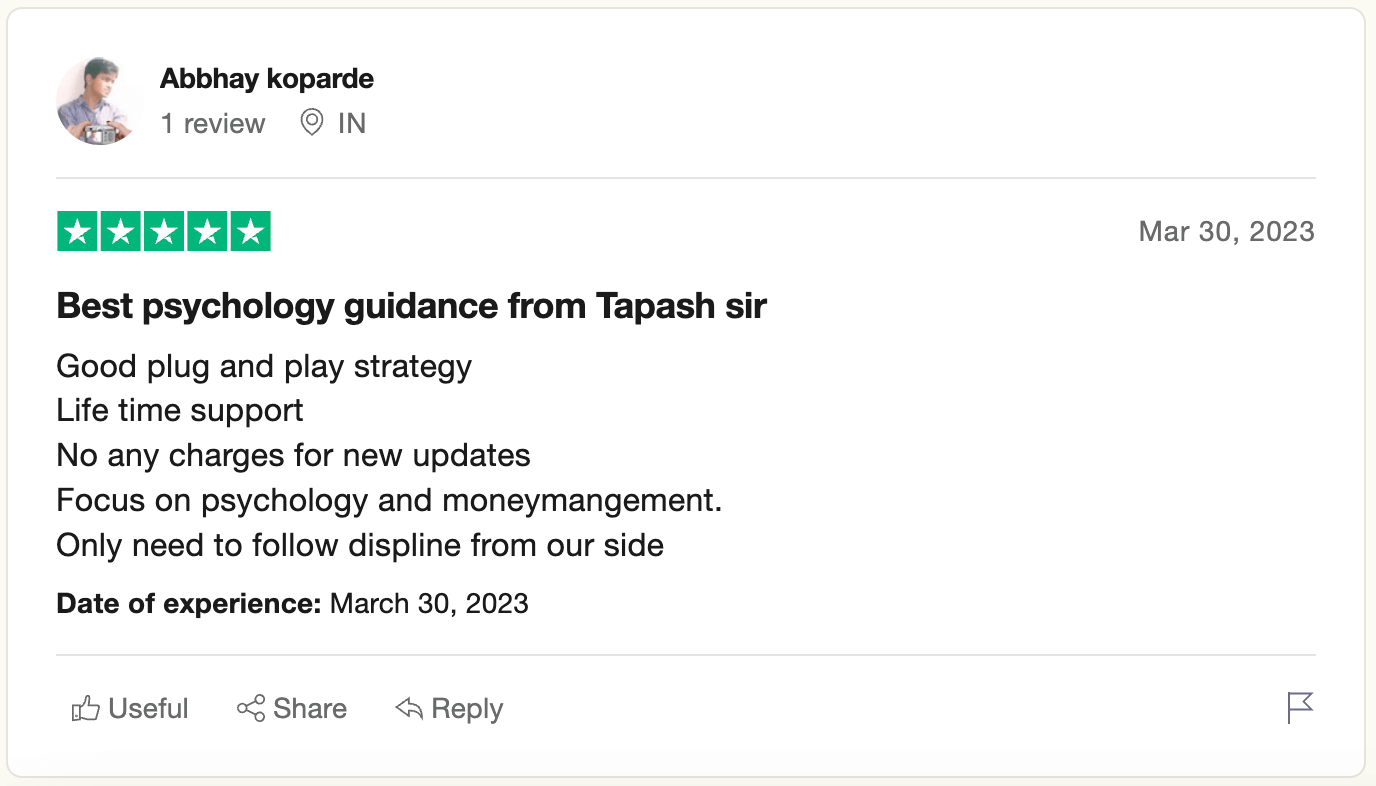Click the fourth green rating star

[207, 232]
